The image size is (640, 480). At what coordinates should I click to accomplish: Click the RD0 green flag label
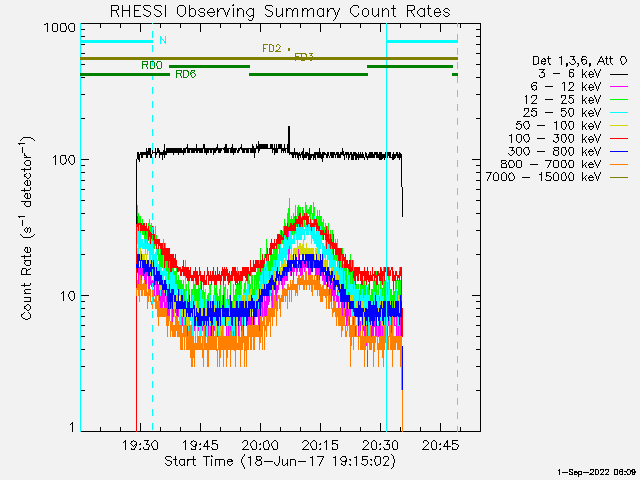[152, 65]
